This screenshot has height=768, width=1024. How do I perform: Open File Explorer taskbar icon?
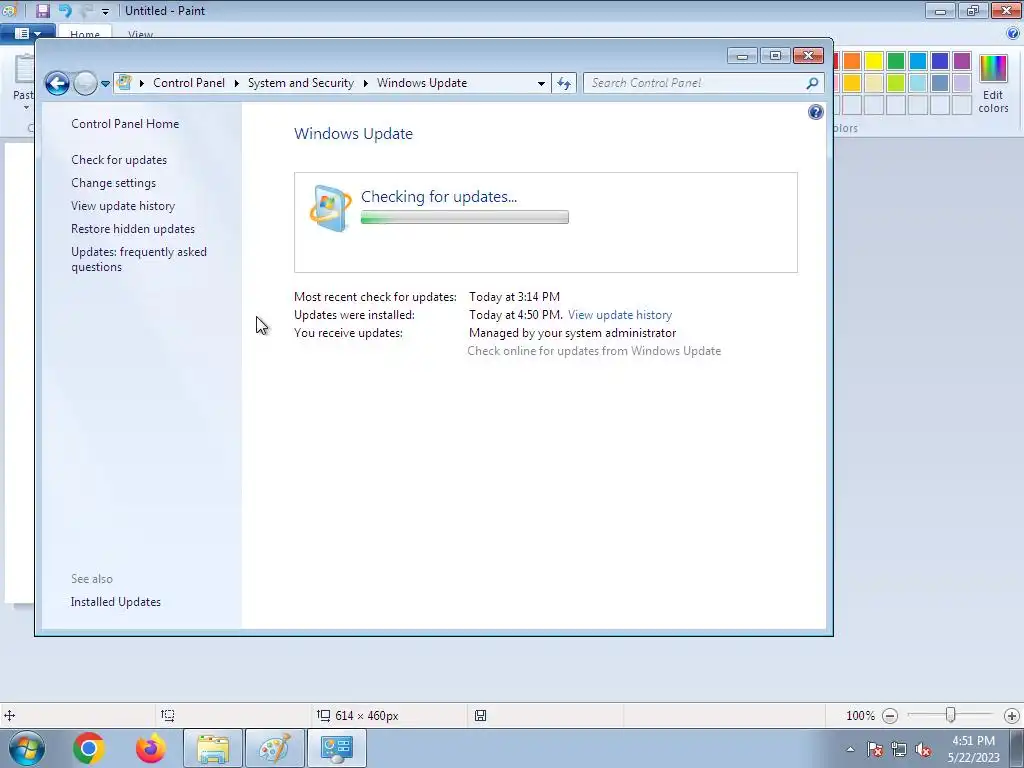[213, 748]
